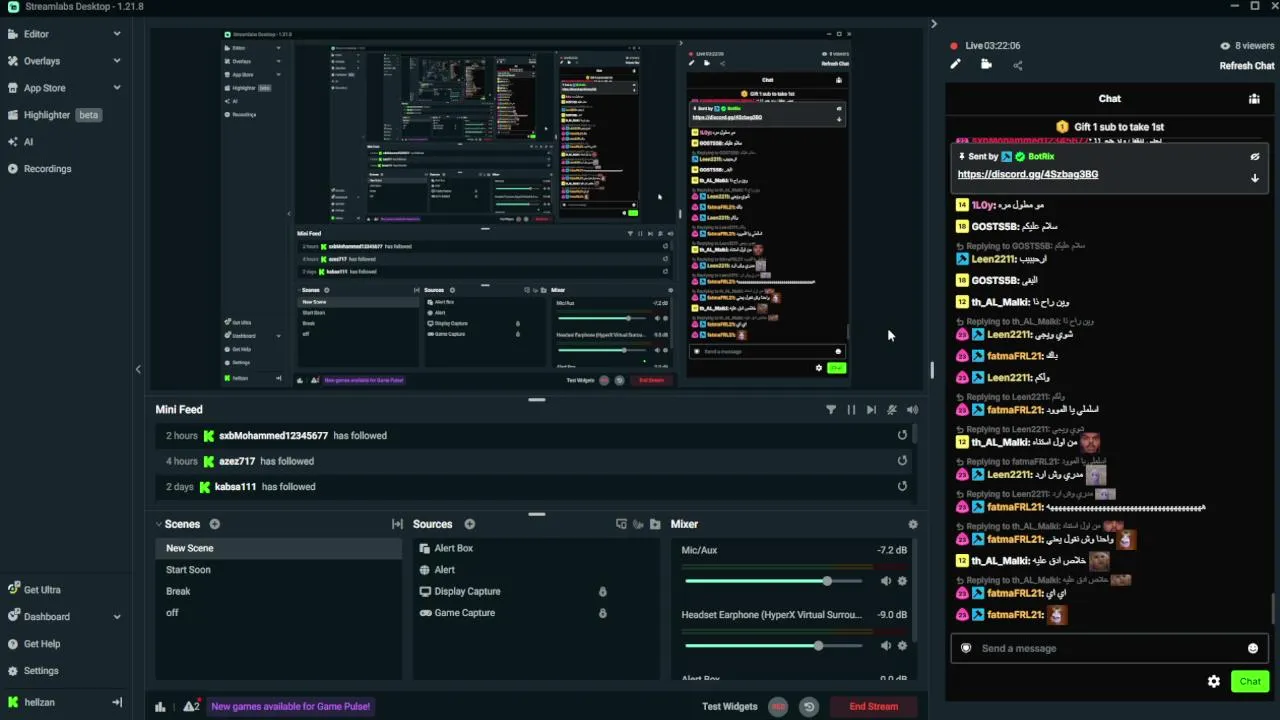The image size is (1280, 720).
Task: Replay the azez717 follow alert
Action: (902, 461)
